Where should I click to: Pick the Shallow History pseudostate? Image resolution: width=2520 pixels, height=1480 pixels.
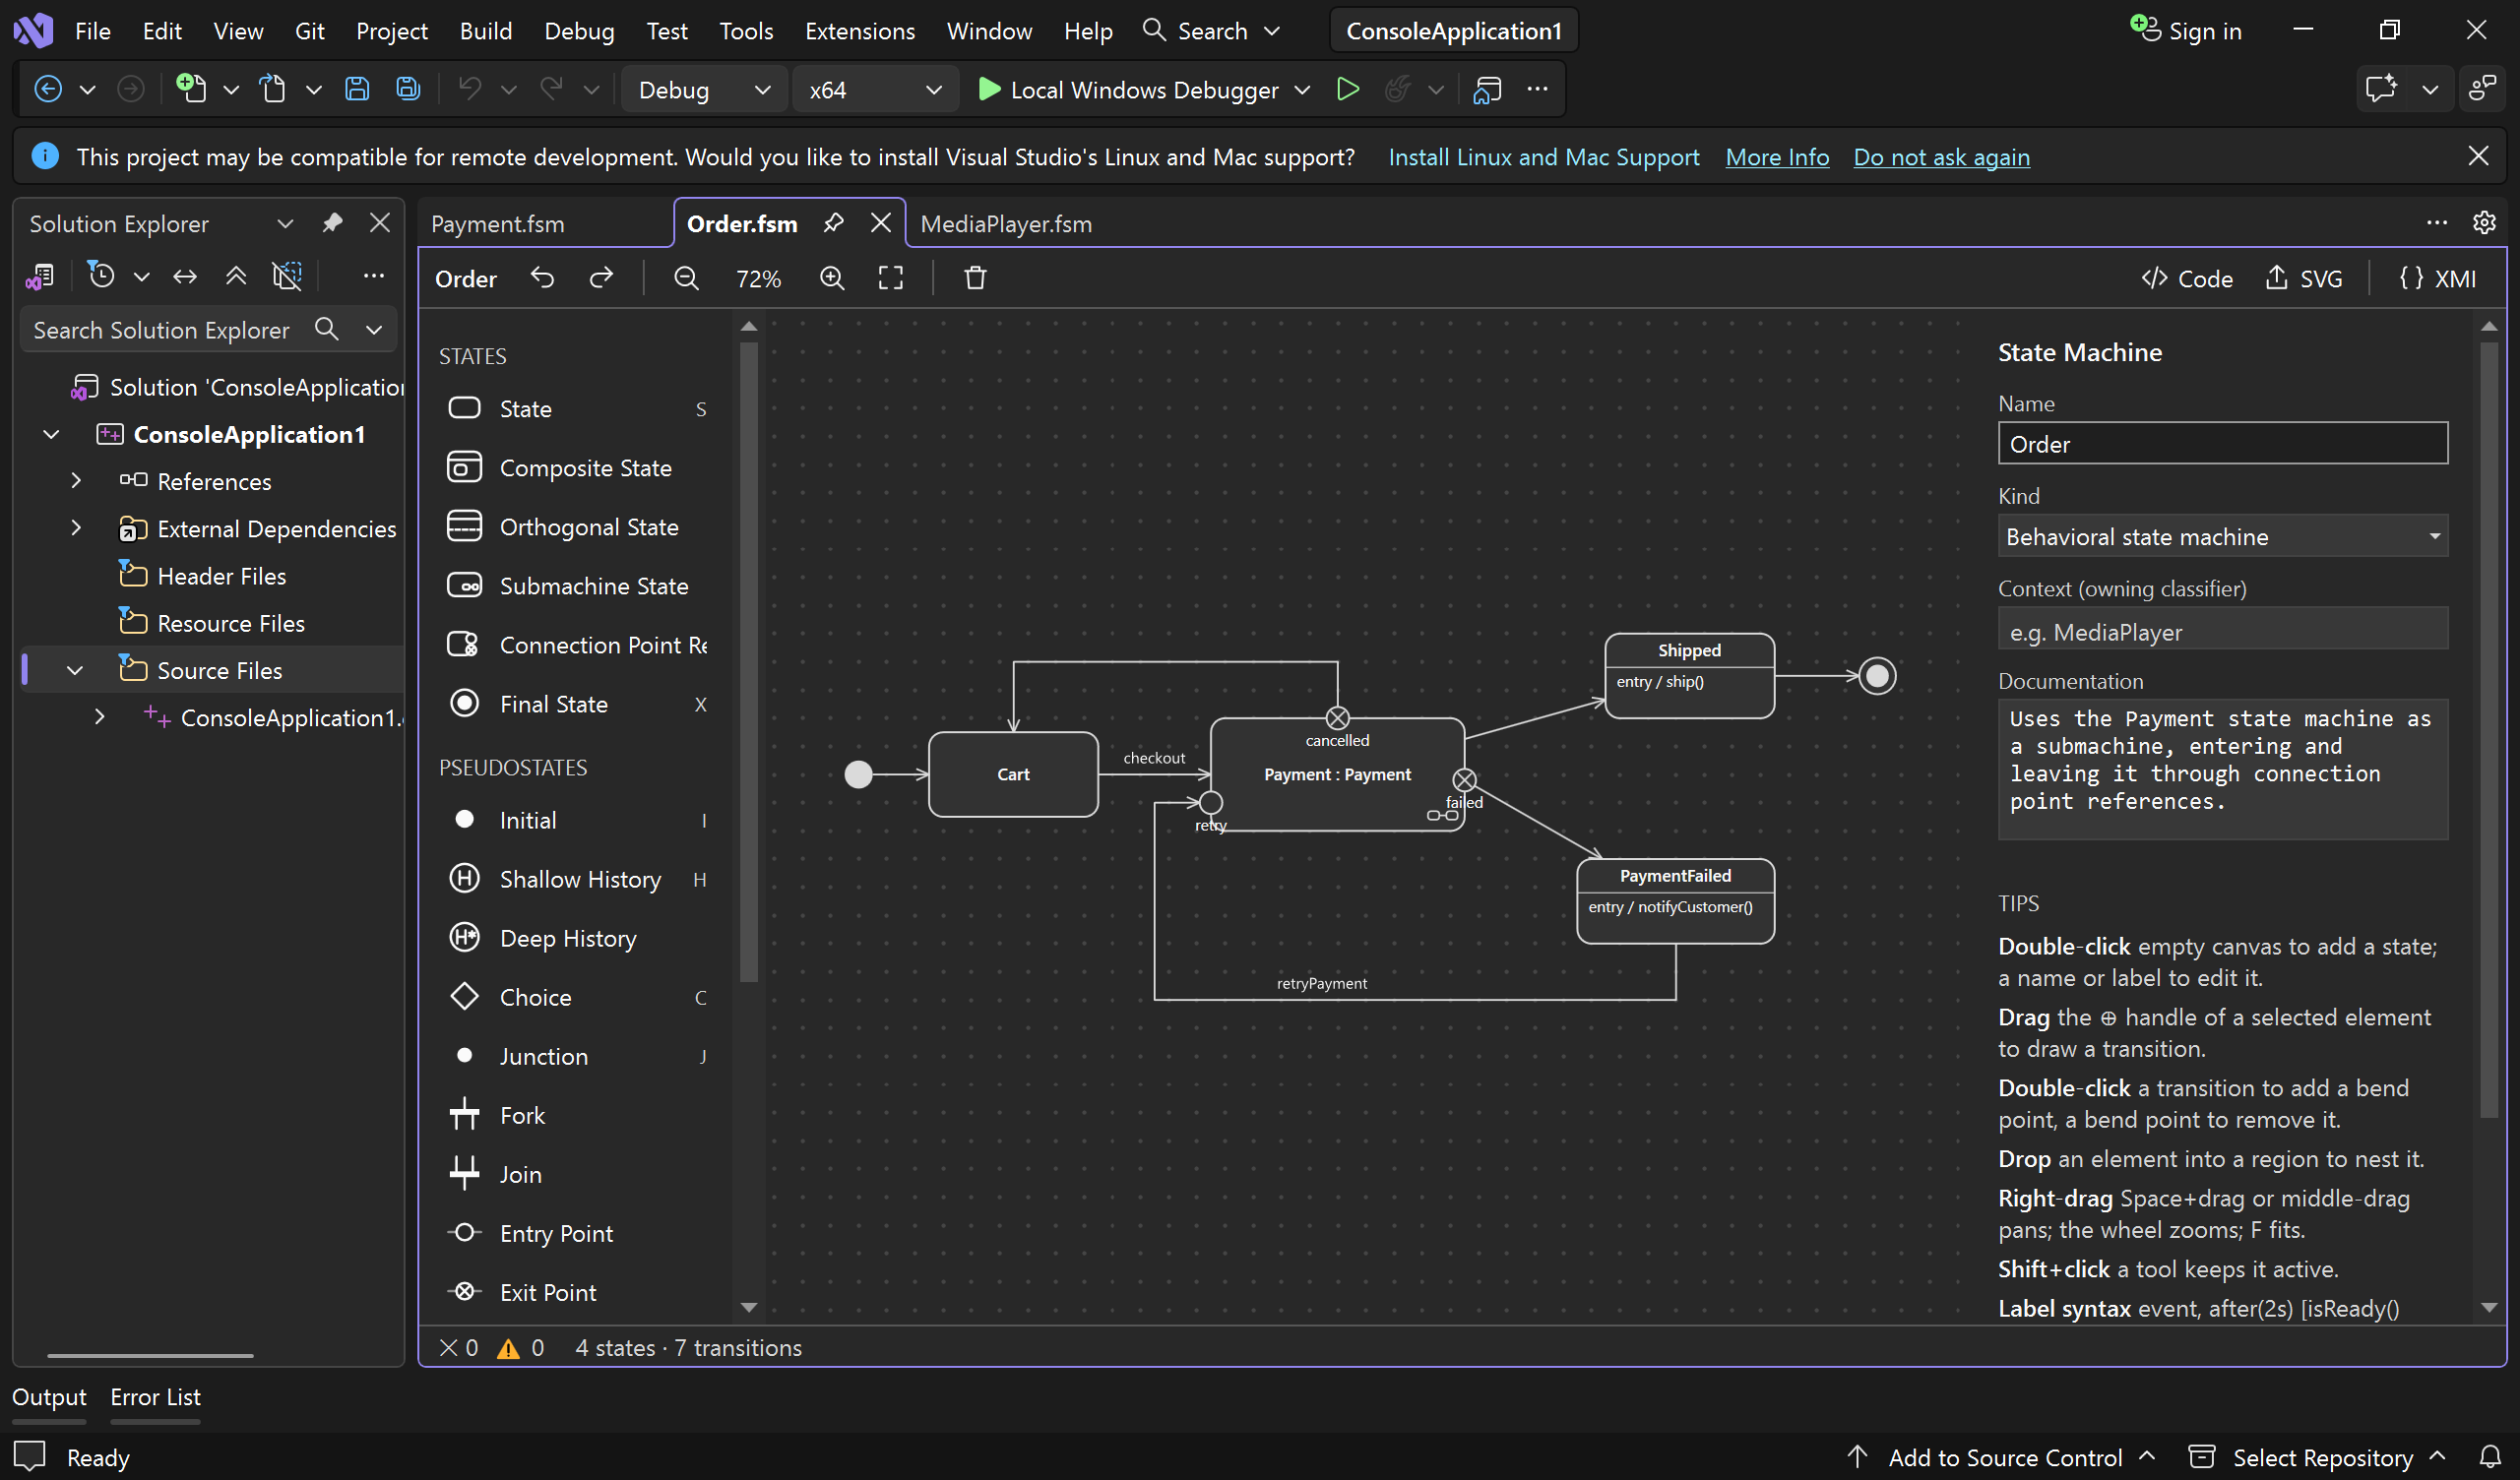click(576, 879)
